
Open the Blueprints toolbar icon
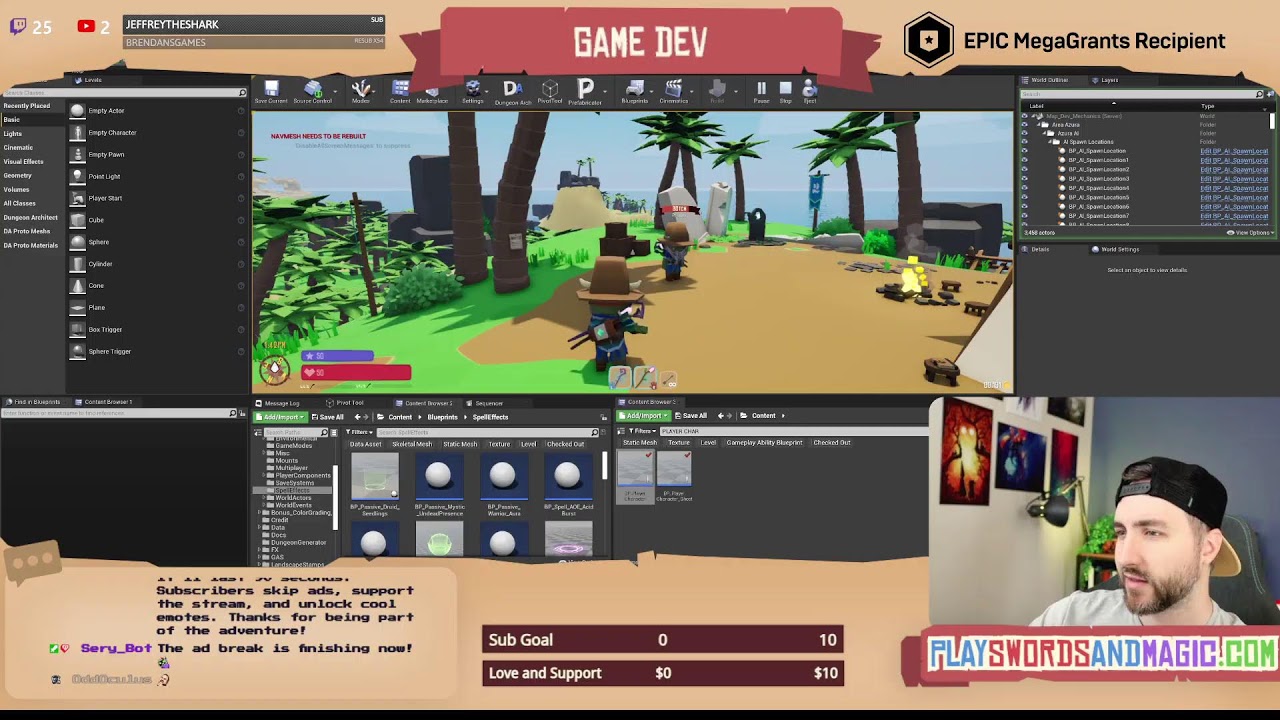point(635,92)
